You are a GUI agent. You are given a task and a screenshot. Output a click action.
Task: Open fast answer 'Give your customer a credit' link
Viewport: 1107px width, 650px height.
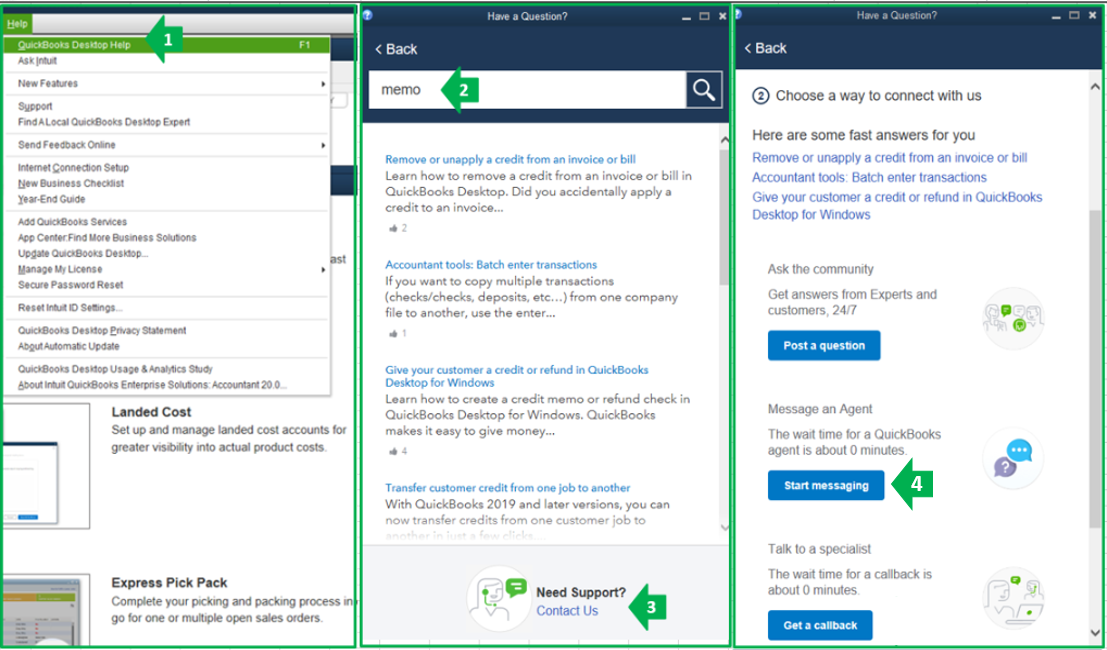tap(897, 206)
